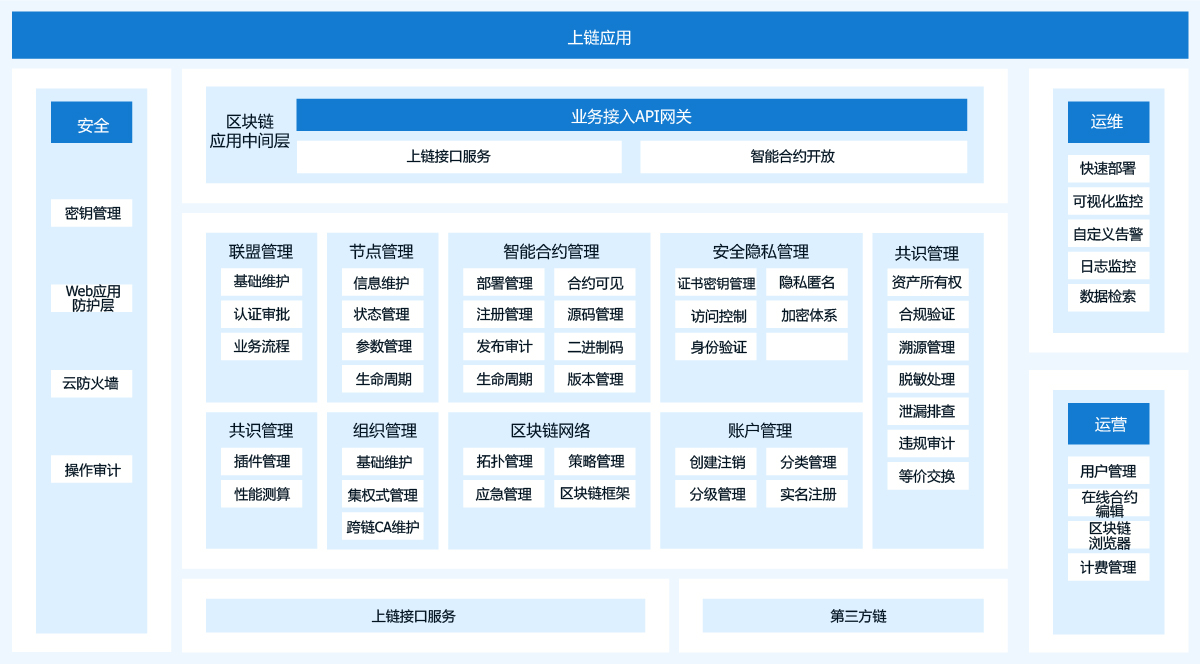Select Web应用防护层 in the 安全 panel
The image size is (1200, 665).
click(92, 298)
